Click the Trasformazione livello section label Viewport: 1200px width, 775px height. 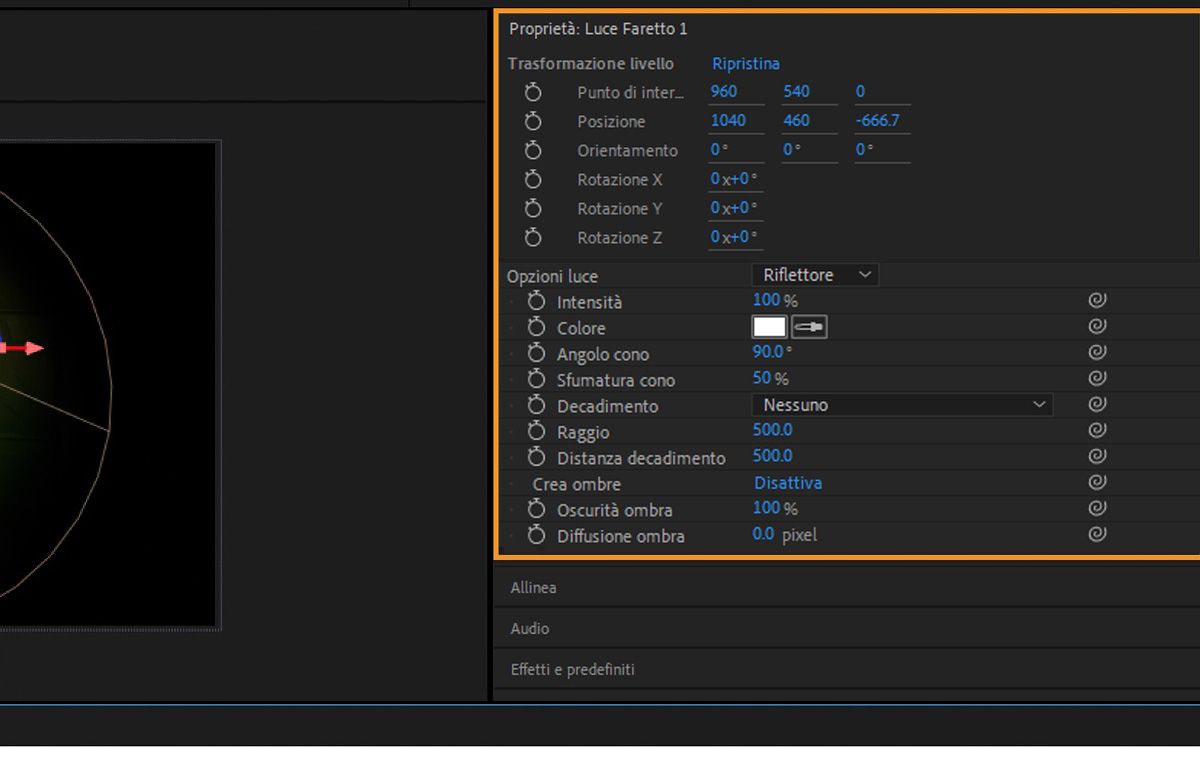[591, 63]
